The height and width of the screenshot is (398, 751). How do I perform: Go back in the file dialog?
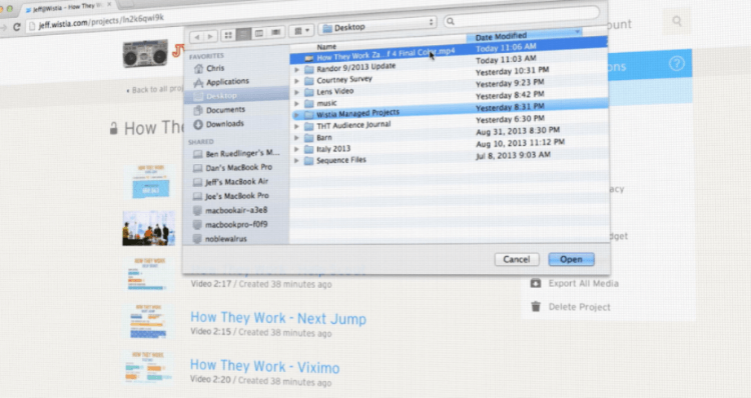tap(197, 36)
